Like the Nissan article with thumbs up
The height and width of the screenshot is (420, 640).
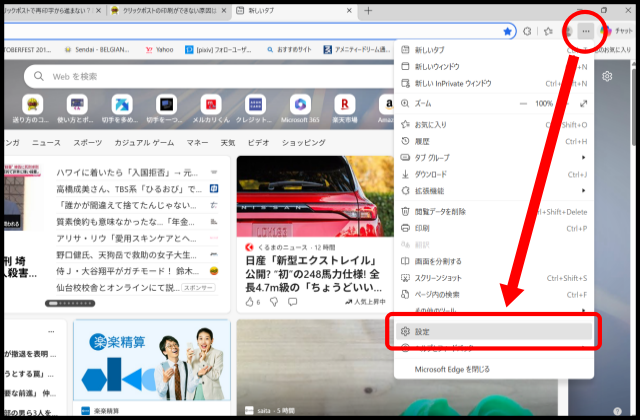(x=249, y=302)
